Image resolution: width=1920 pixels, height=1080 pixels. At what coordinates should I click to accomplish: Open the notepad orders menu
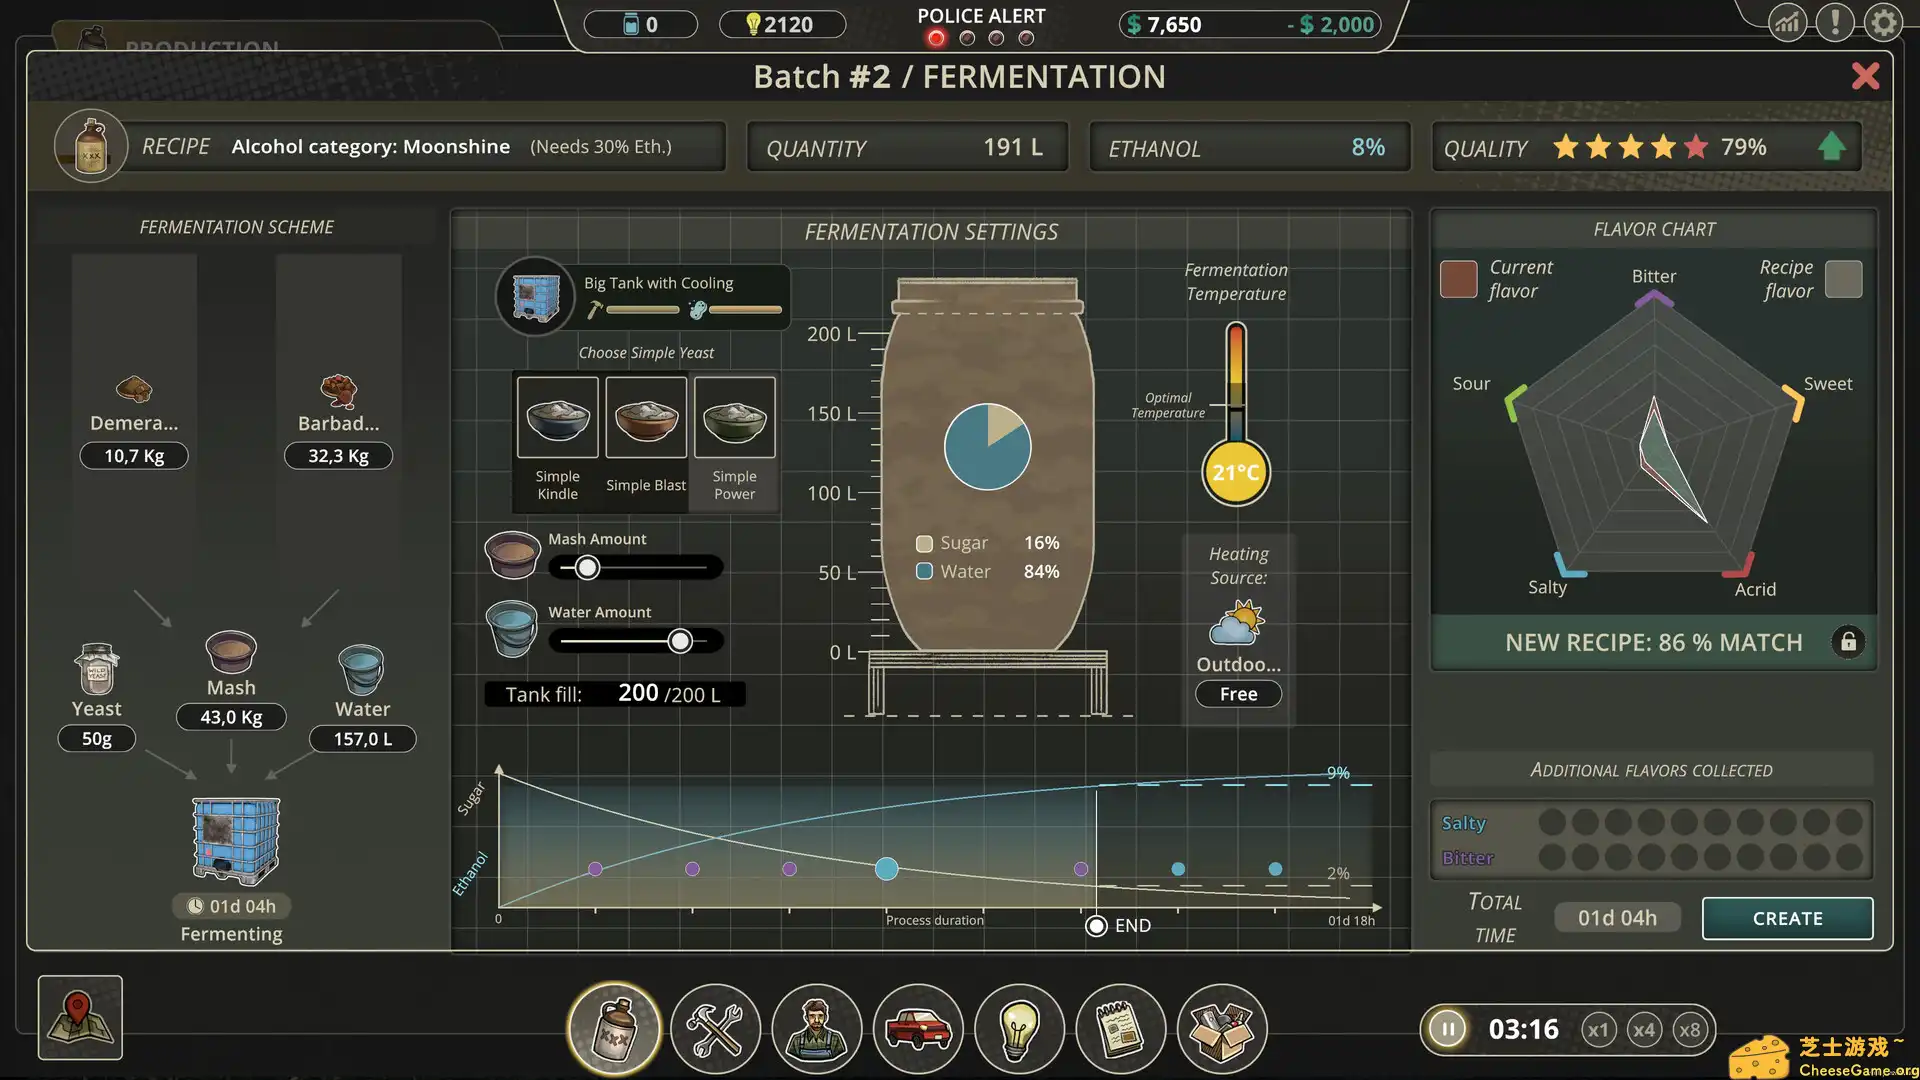(x=1120, y=1028)
